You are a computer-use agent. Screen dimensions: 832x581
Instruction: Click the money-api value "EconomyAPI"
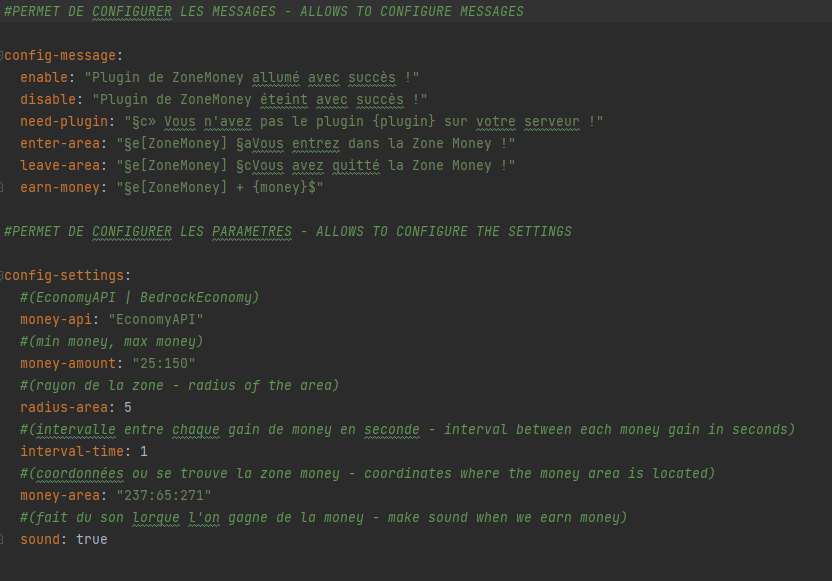[160, 319]
